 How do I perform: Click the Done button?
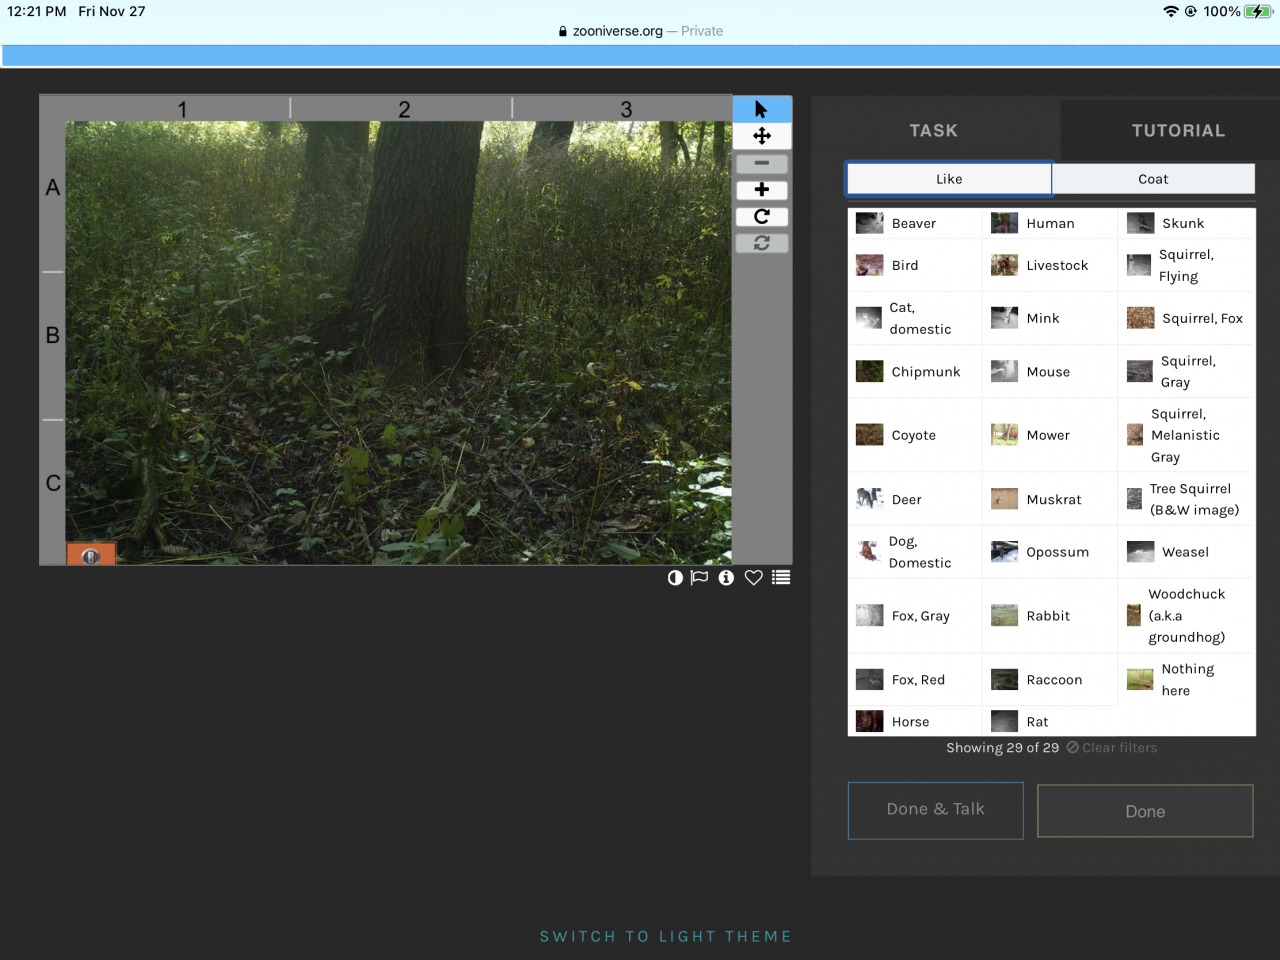coord(1145,811)
